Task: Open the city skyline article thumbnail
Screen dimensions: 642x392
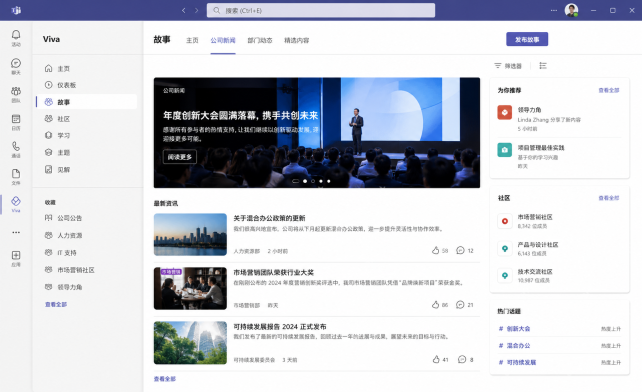Action: [x=190, y=234]
